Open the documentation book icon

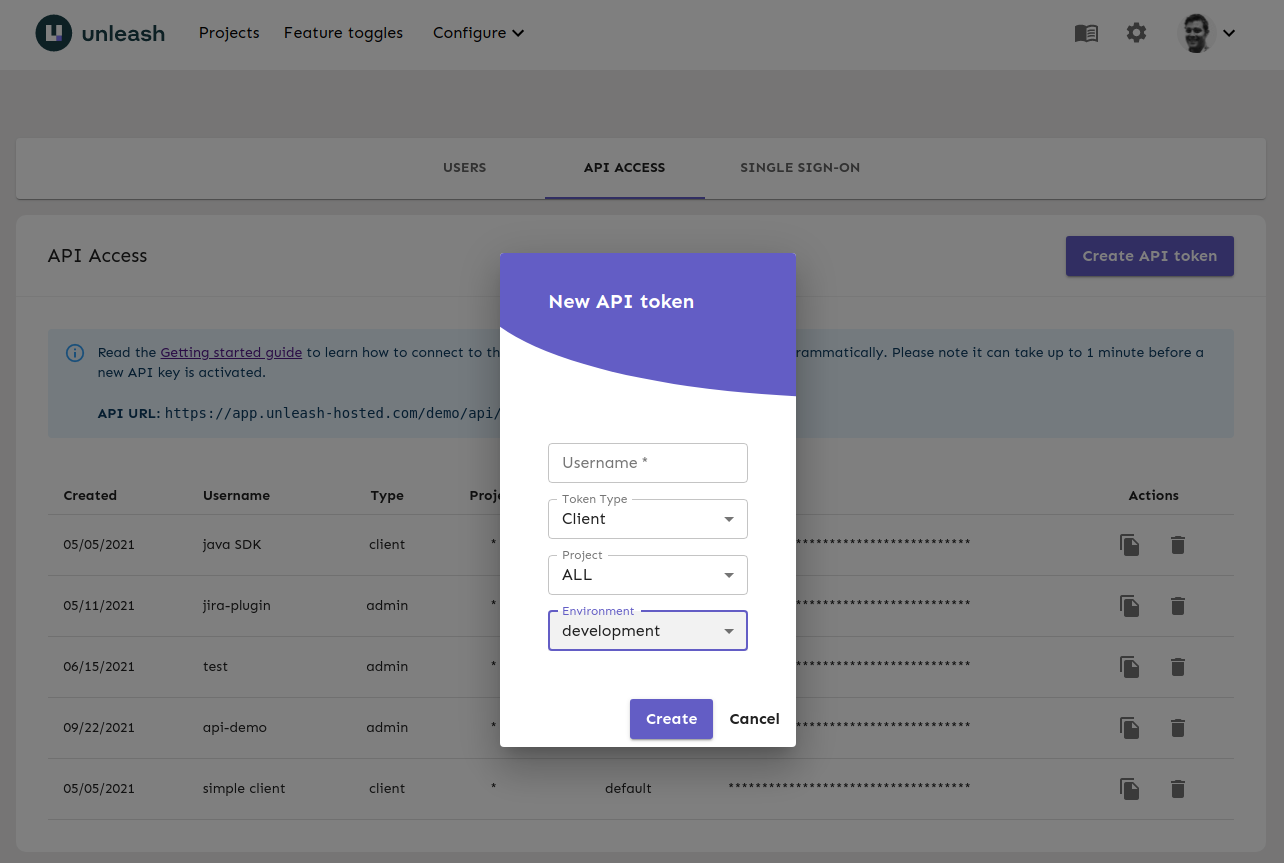1086,33
